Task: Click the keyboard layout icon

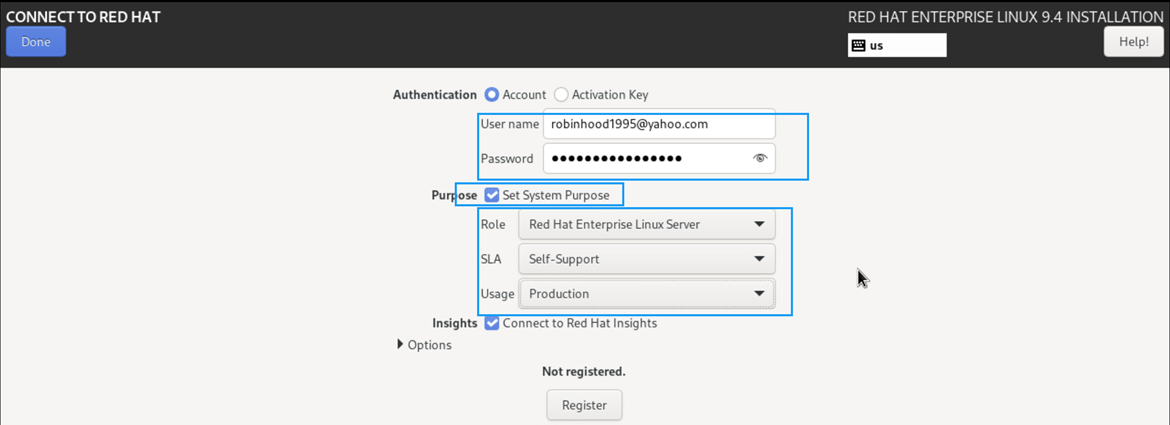Action: [x=858, y=45]
